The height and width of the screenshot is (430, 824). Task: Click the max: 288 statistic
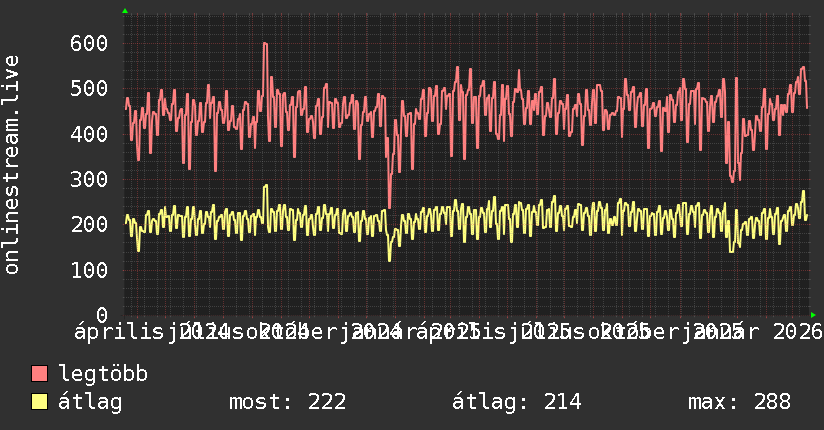point(739,402)
